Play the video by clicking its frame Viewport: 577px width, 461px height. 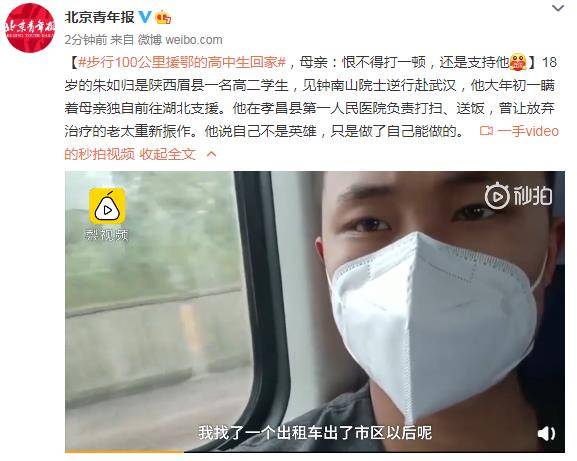tap(315, 311)
